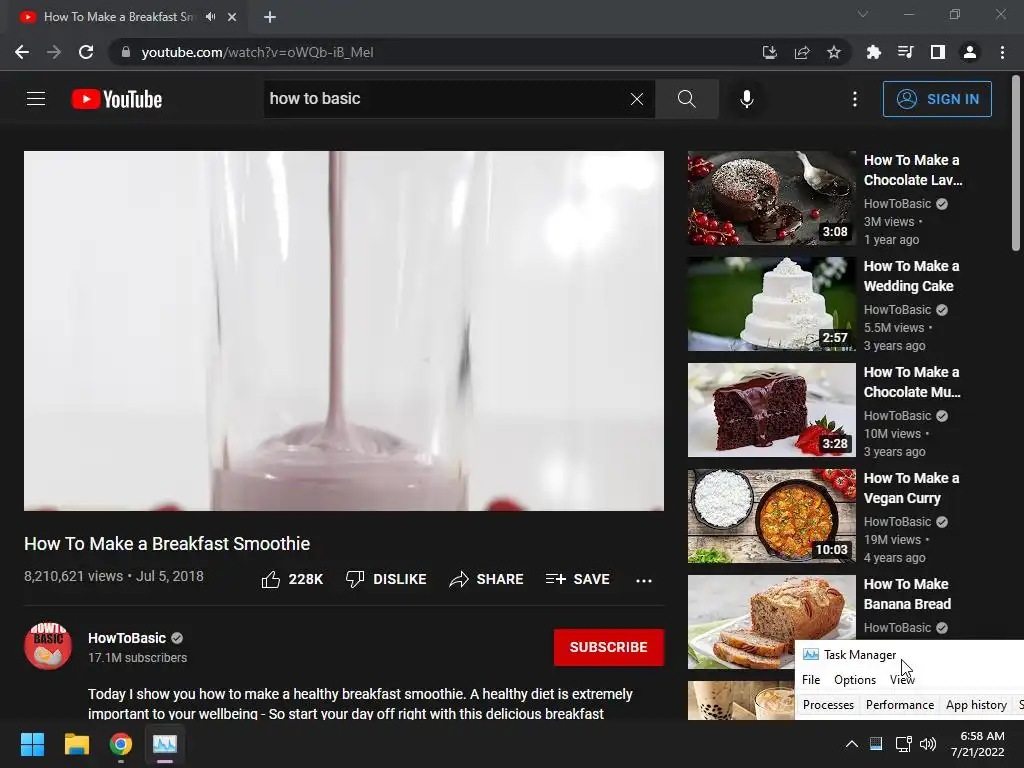The width and height of the screenshot is (1024, 768).
Task: Open the network icon in system tray
Action: click(x=904, y=744)
